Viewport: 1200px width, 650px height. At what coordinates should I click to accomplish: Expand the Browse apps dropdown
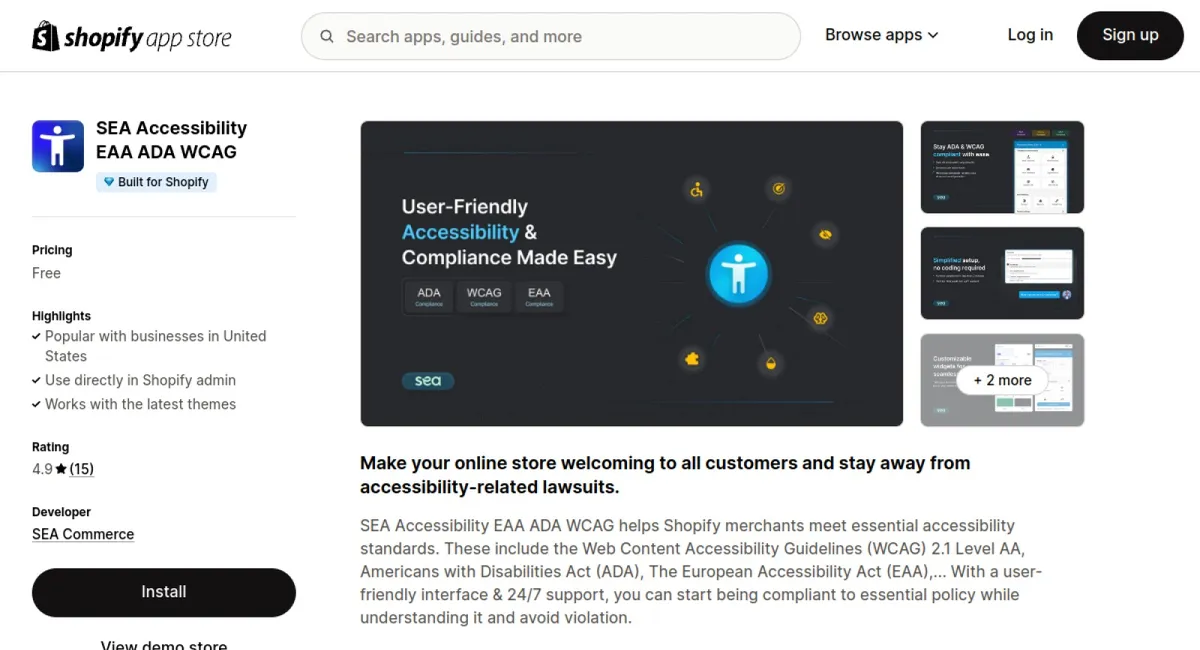pos(881,35)
